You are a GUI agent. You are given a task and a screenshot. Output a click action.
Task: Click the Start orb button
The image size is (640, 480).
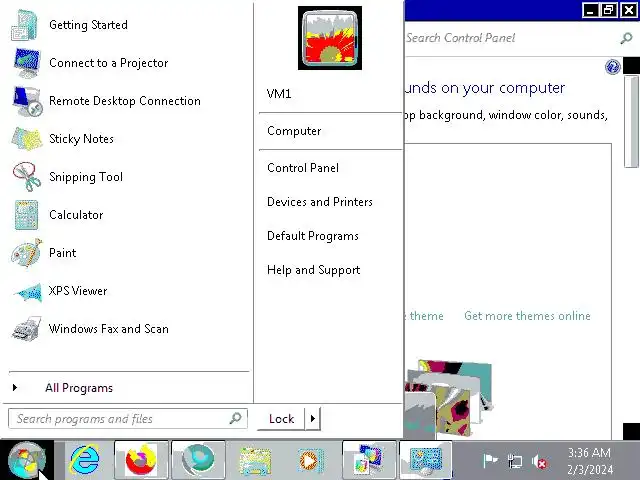tap(27, 460)
